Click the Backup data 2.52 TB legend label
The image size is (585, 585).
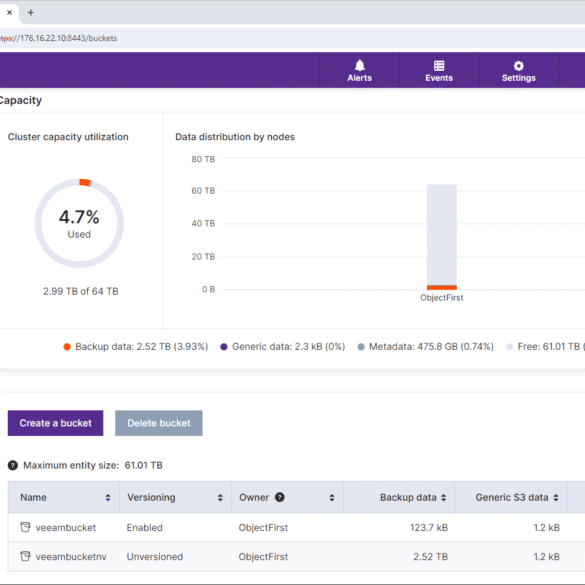(x=141, y=347)
